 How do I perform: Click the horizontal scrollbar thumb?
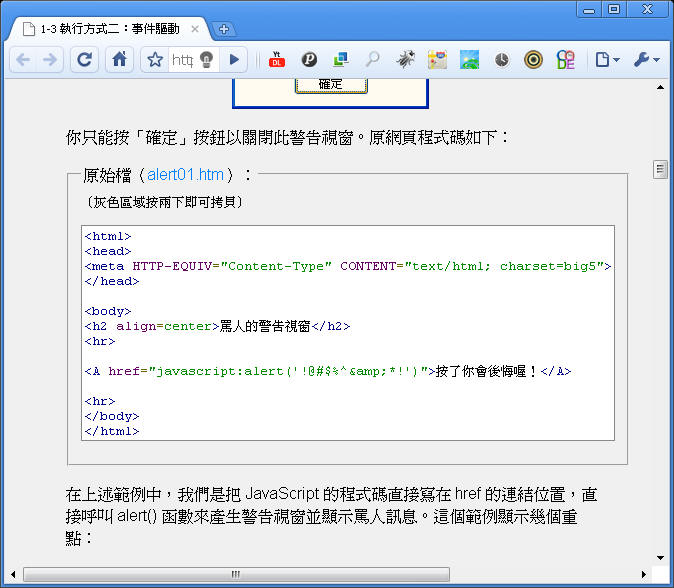[235, 574]
